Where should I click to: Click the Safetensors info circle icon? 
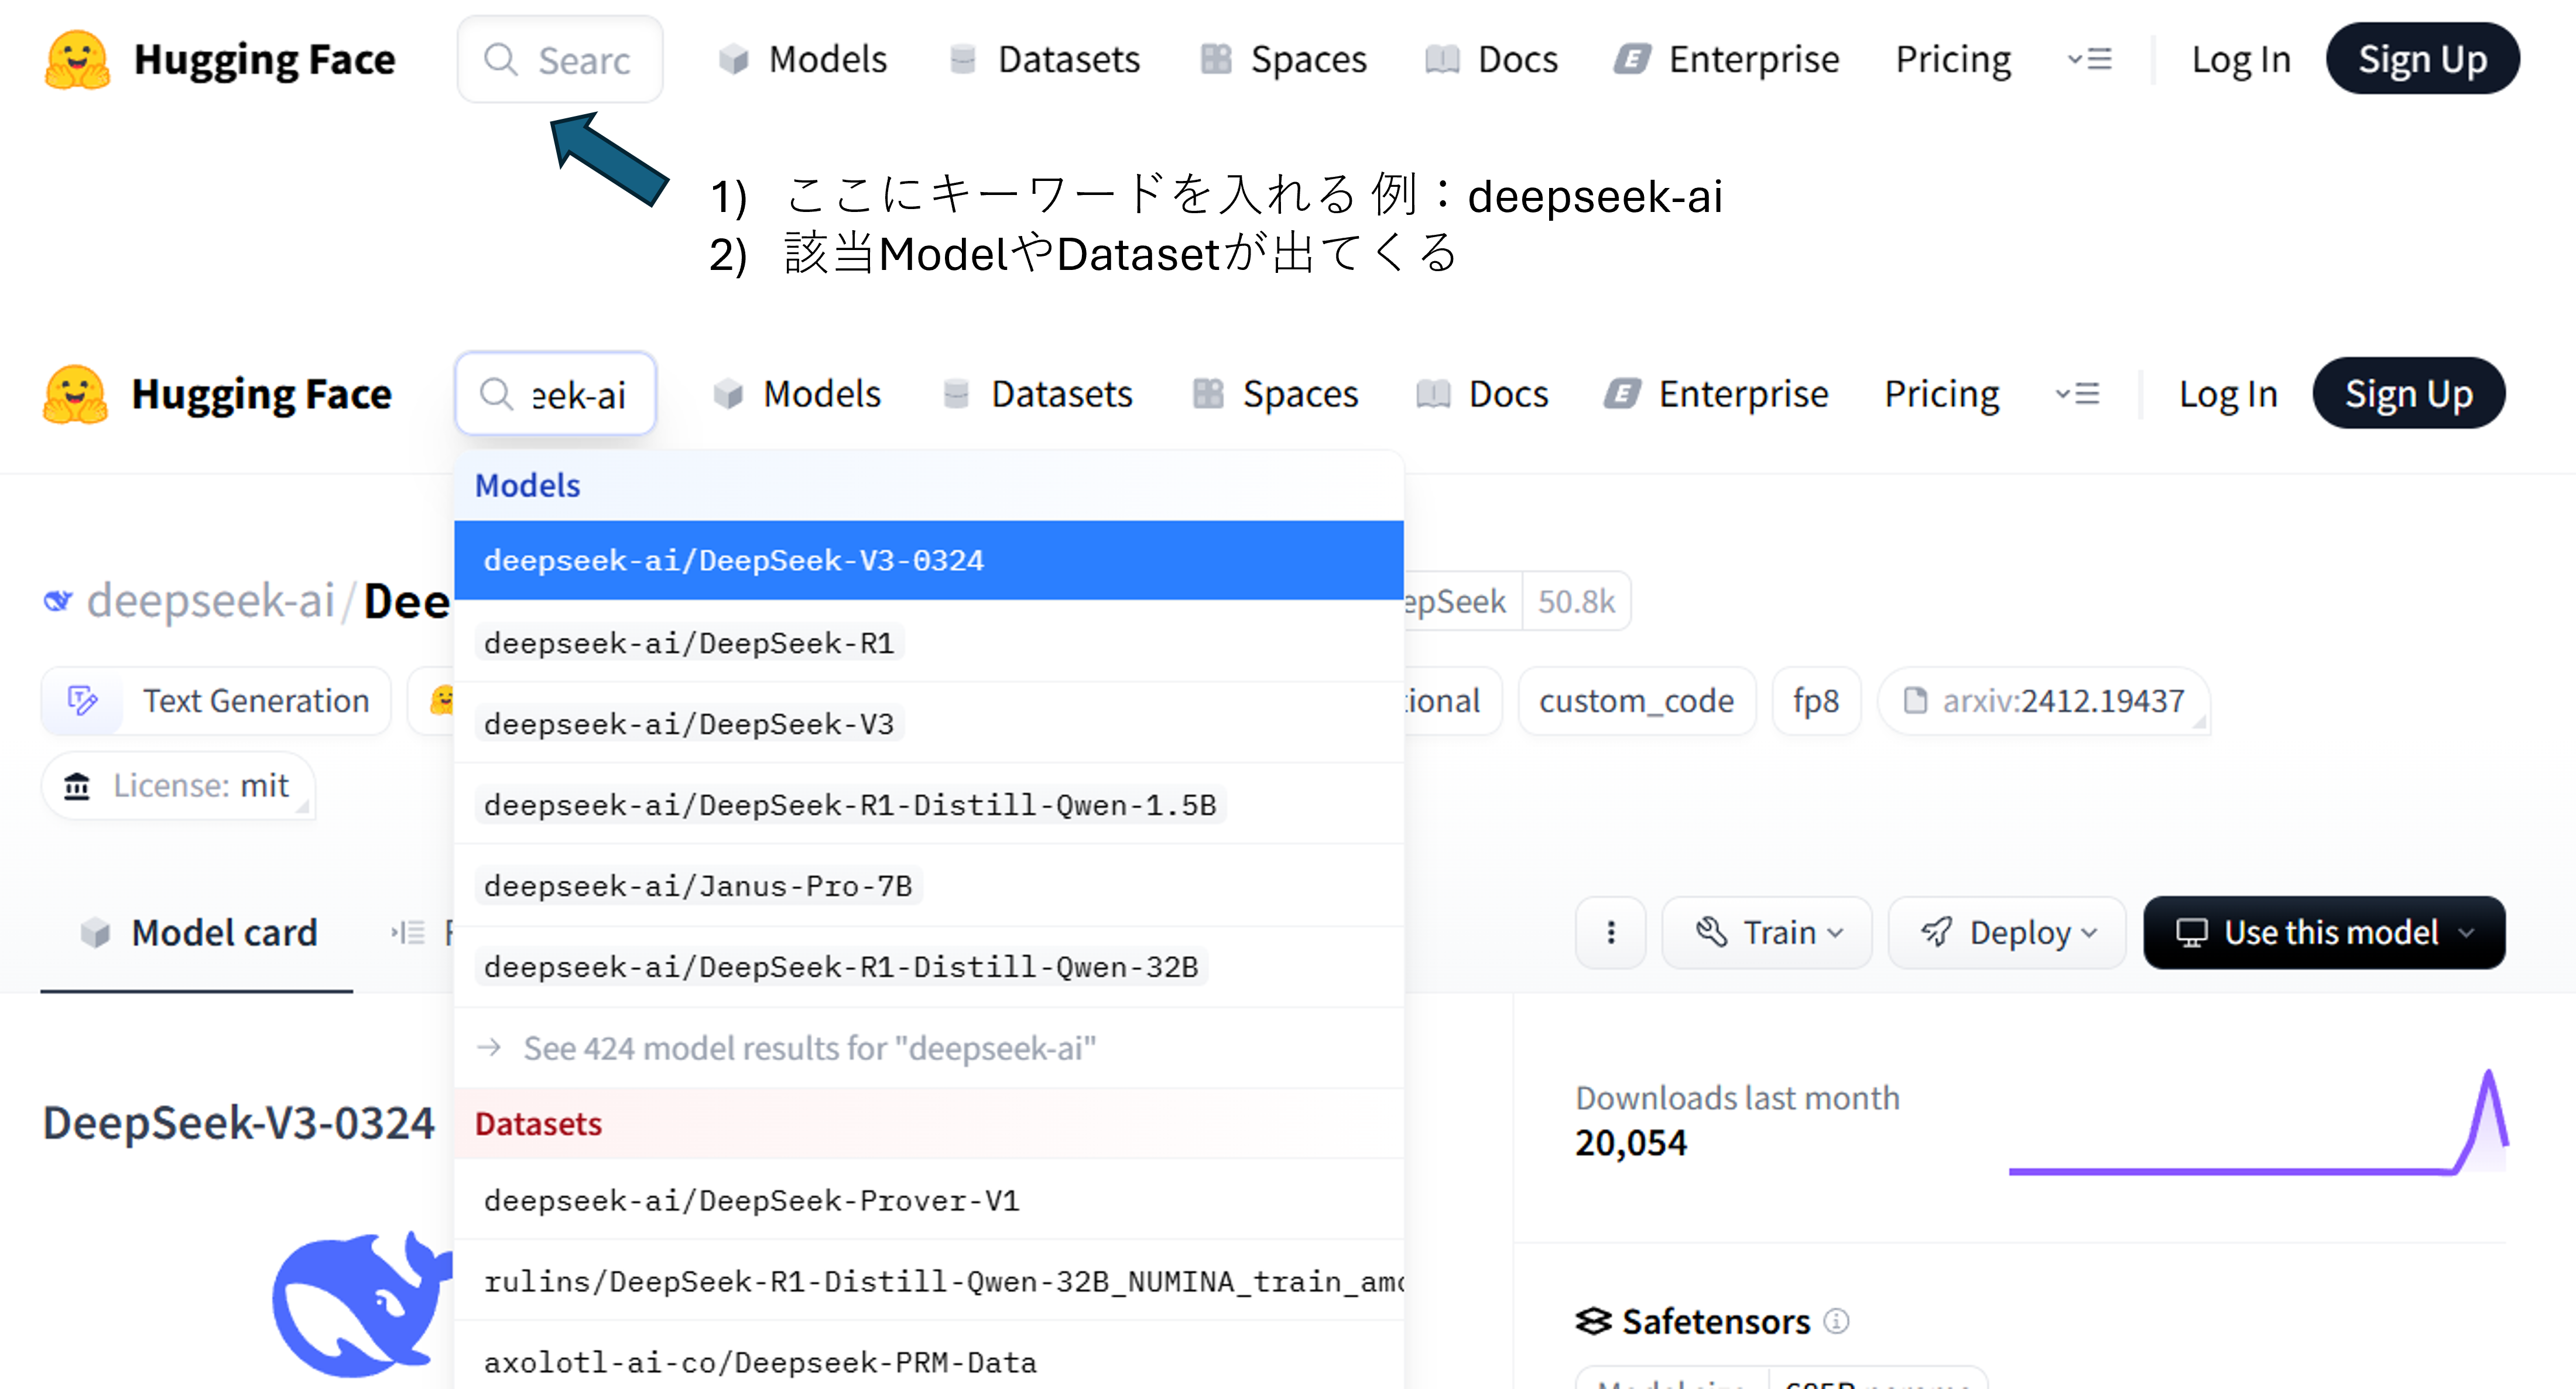pos(1836,1321)
